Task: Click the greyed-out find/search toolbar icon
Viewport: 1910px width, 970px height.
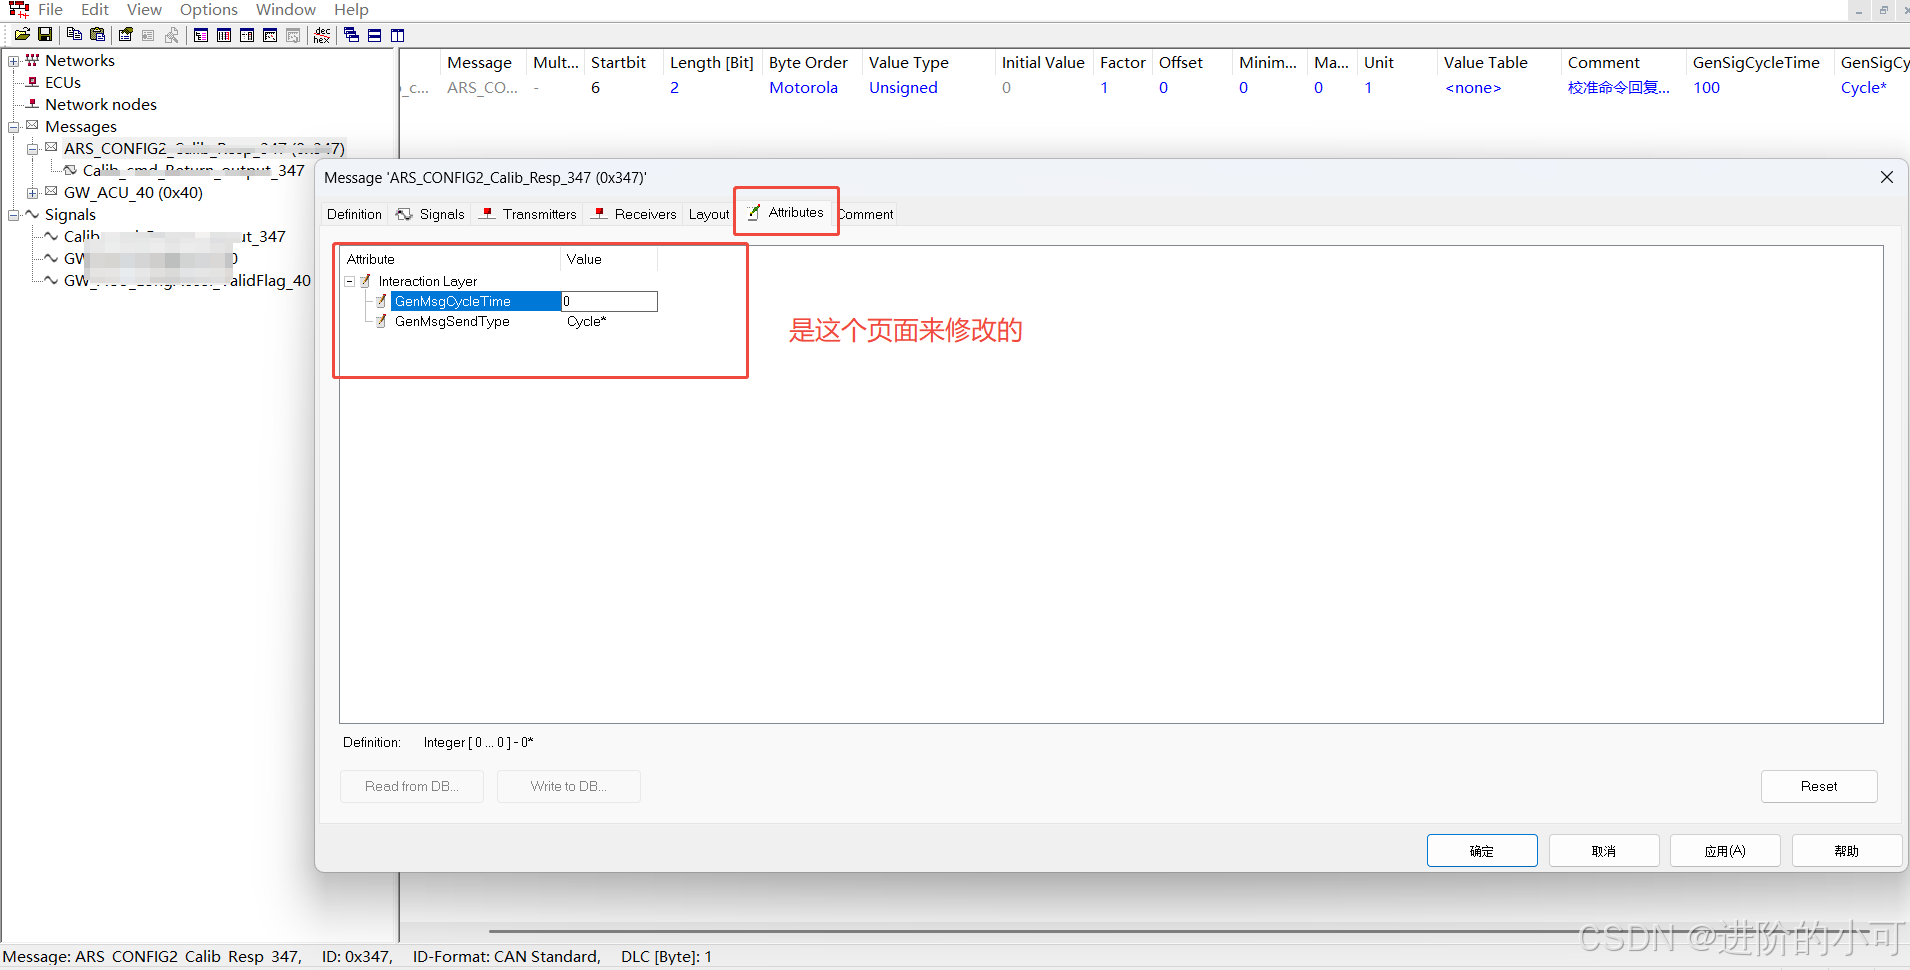Action: pyautogui.click(x=172, y=35)
